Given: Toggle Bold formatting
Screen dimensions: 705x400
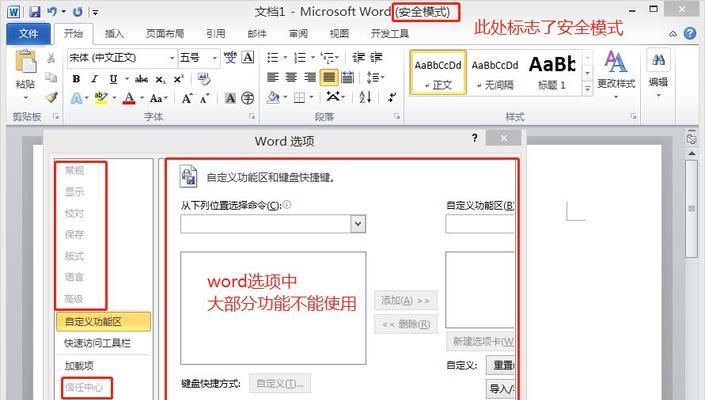Looking at the screenshot, I should tap(76, 79).
